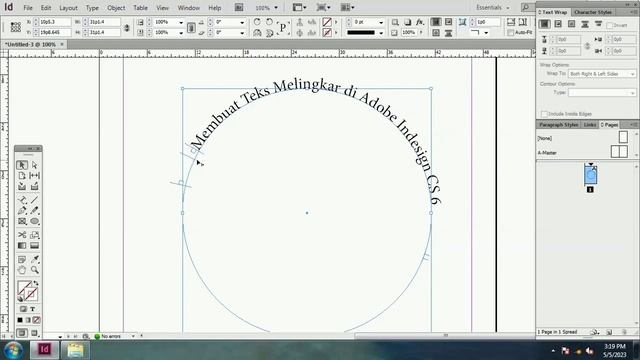Select Jump to Next Column wrap in Text Wrap panel
Viewport: 640px width, 360px height.
(598, 24)
